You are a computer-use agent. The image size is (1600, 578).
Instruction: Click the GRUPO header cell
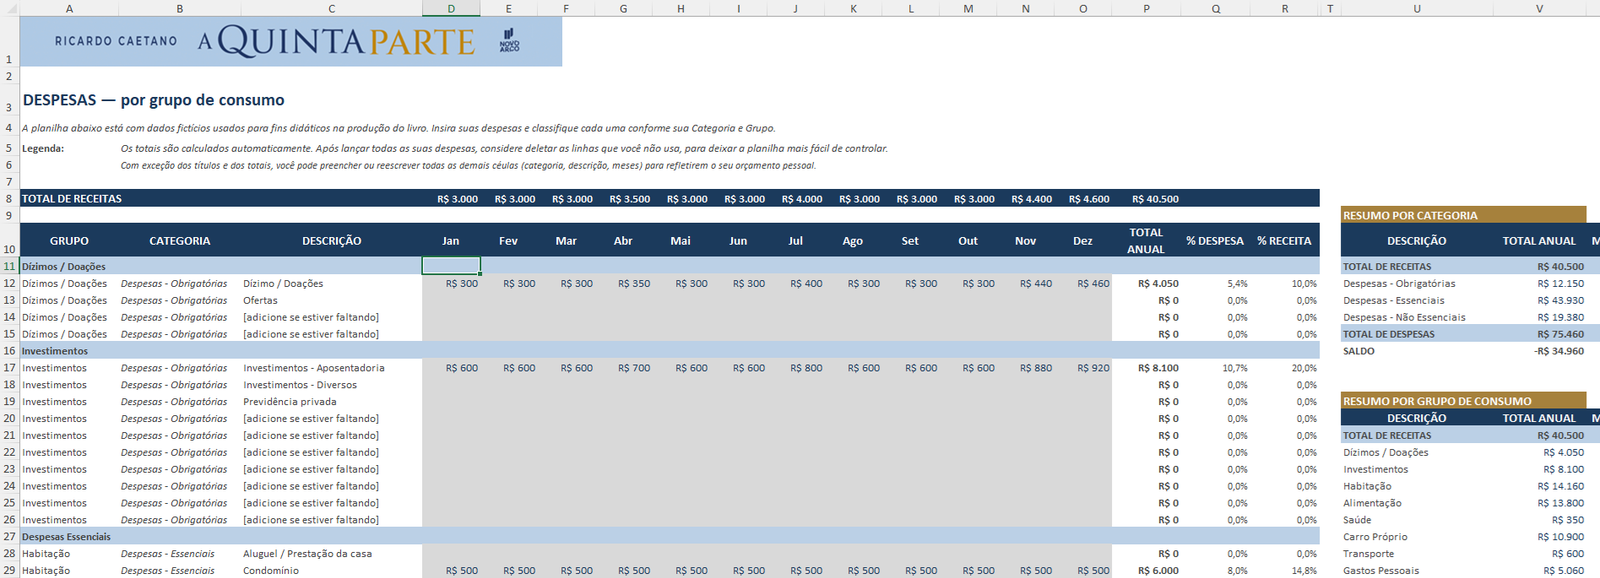tap(69, 241)
